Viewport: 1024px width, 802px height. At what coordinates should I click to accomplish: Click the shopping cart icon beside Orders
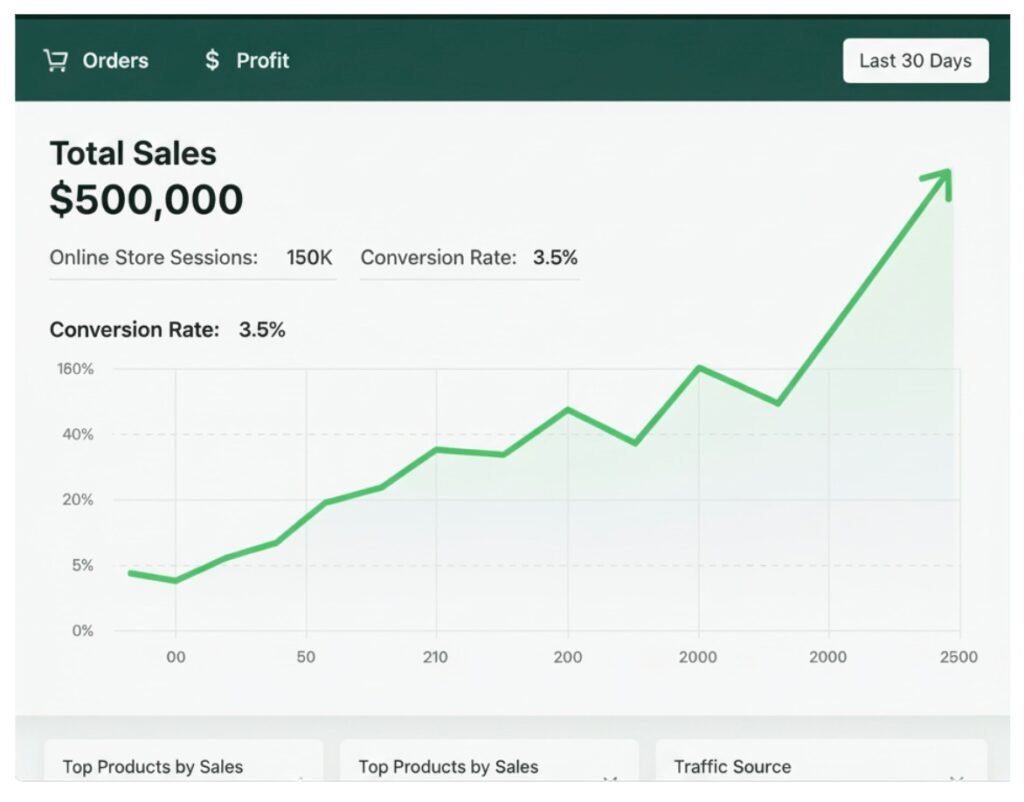(55, 61)
